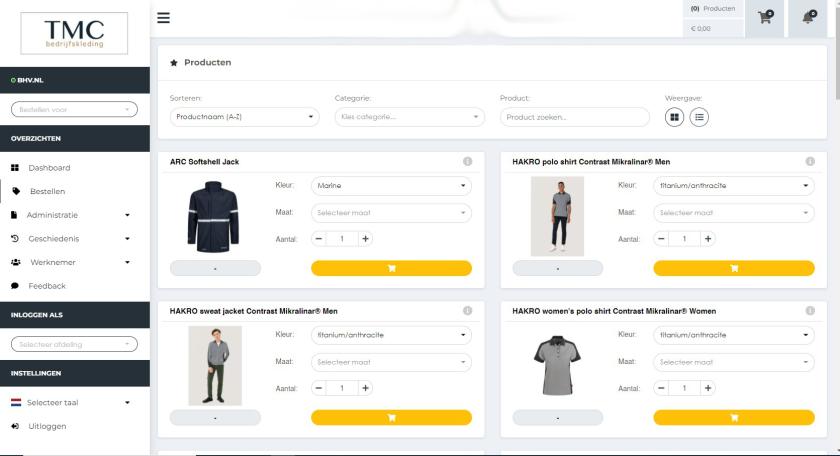Click the HAKRO polo shirt Men image

[x=557, y=216]
